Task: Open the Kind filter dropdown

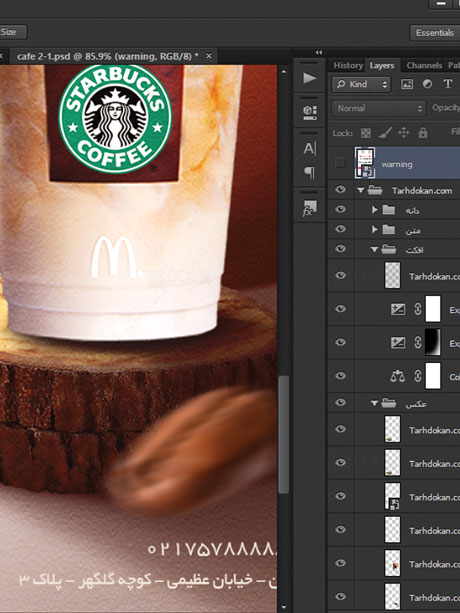Action: 361,84
